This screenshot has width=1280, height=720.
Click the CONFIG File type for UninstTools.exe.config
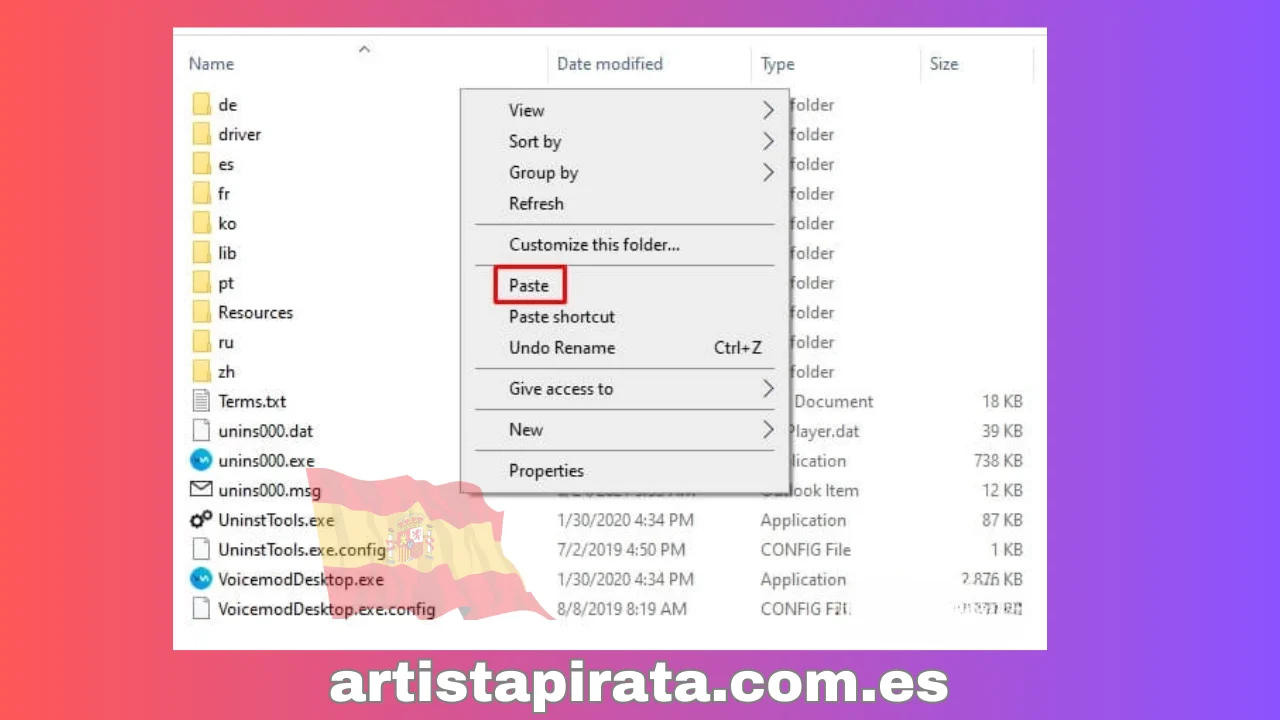[x=806, y=550]
